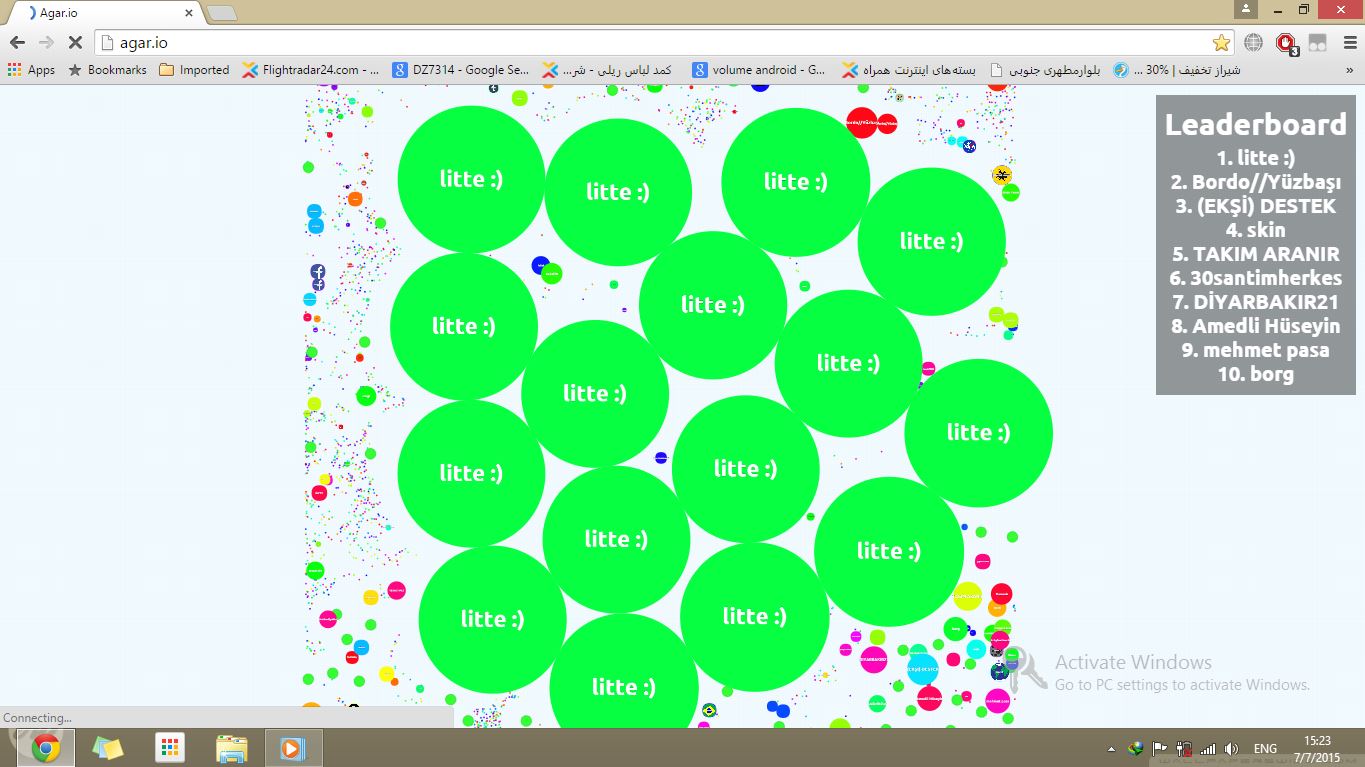Screen dimensions: 1365x767
Task: Switch the ENG input language indicator
Action: (1265, 748)
